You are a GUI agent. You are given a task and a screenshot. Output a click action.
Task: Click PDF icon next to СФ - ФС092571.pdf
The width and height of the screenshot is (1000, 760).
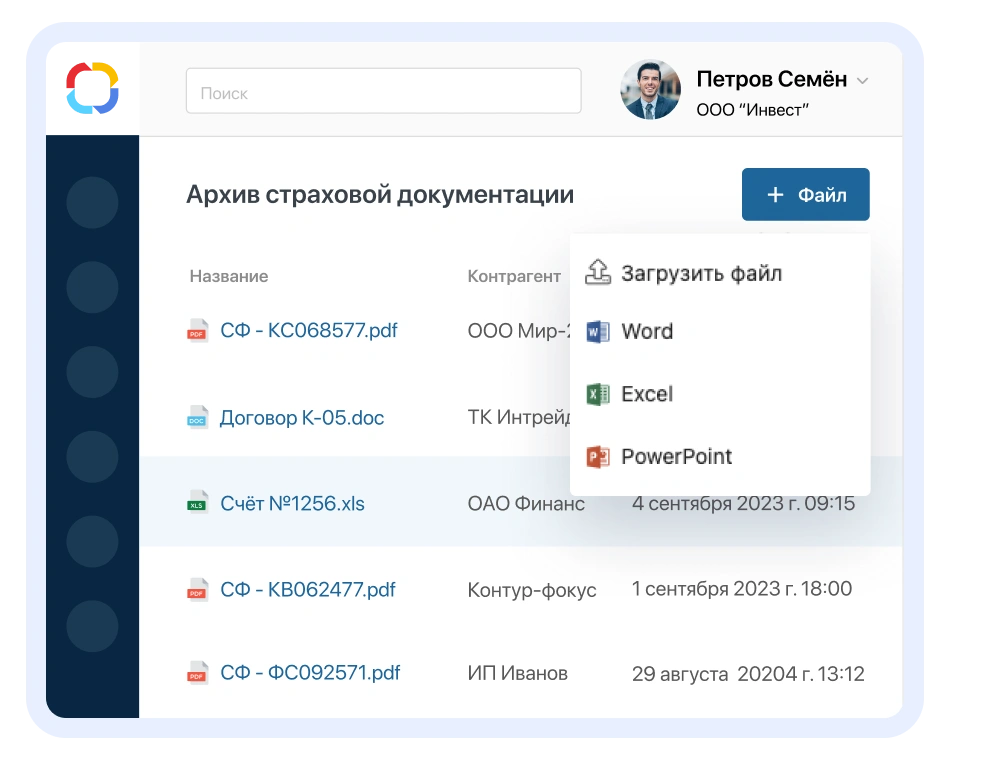(x=197, y=673)
